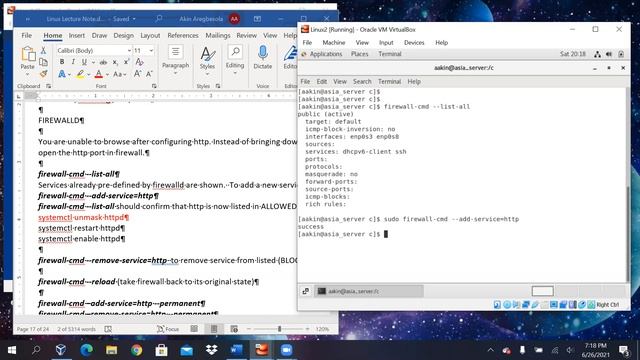Viewport: 640px width, 360px height.
Task: Expand the Paragraph group dropdown
Action: 176,73
